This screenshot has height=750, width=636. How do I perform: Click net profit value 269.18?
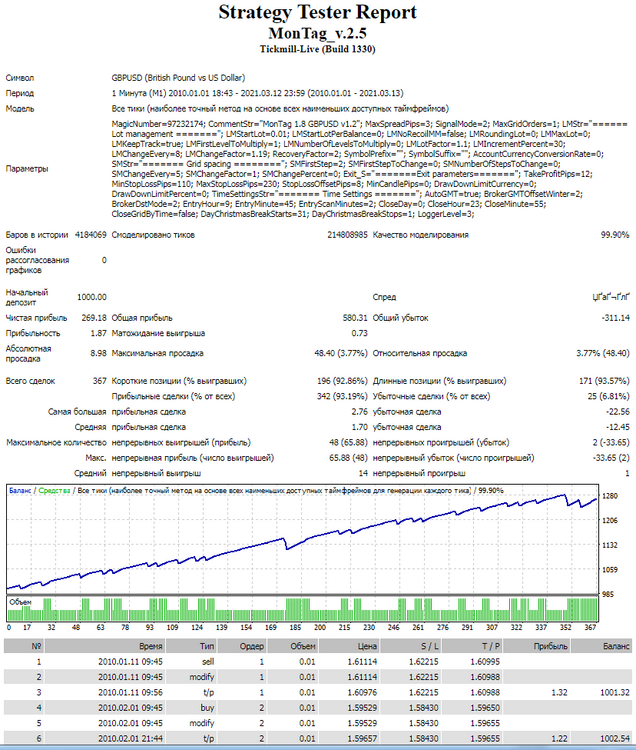click(94, 318)
